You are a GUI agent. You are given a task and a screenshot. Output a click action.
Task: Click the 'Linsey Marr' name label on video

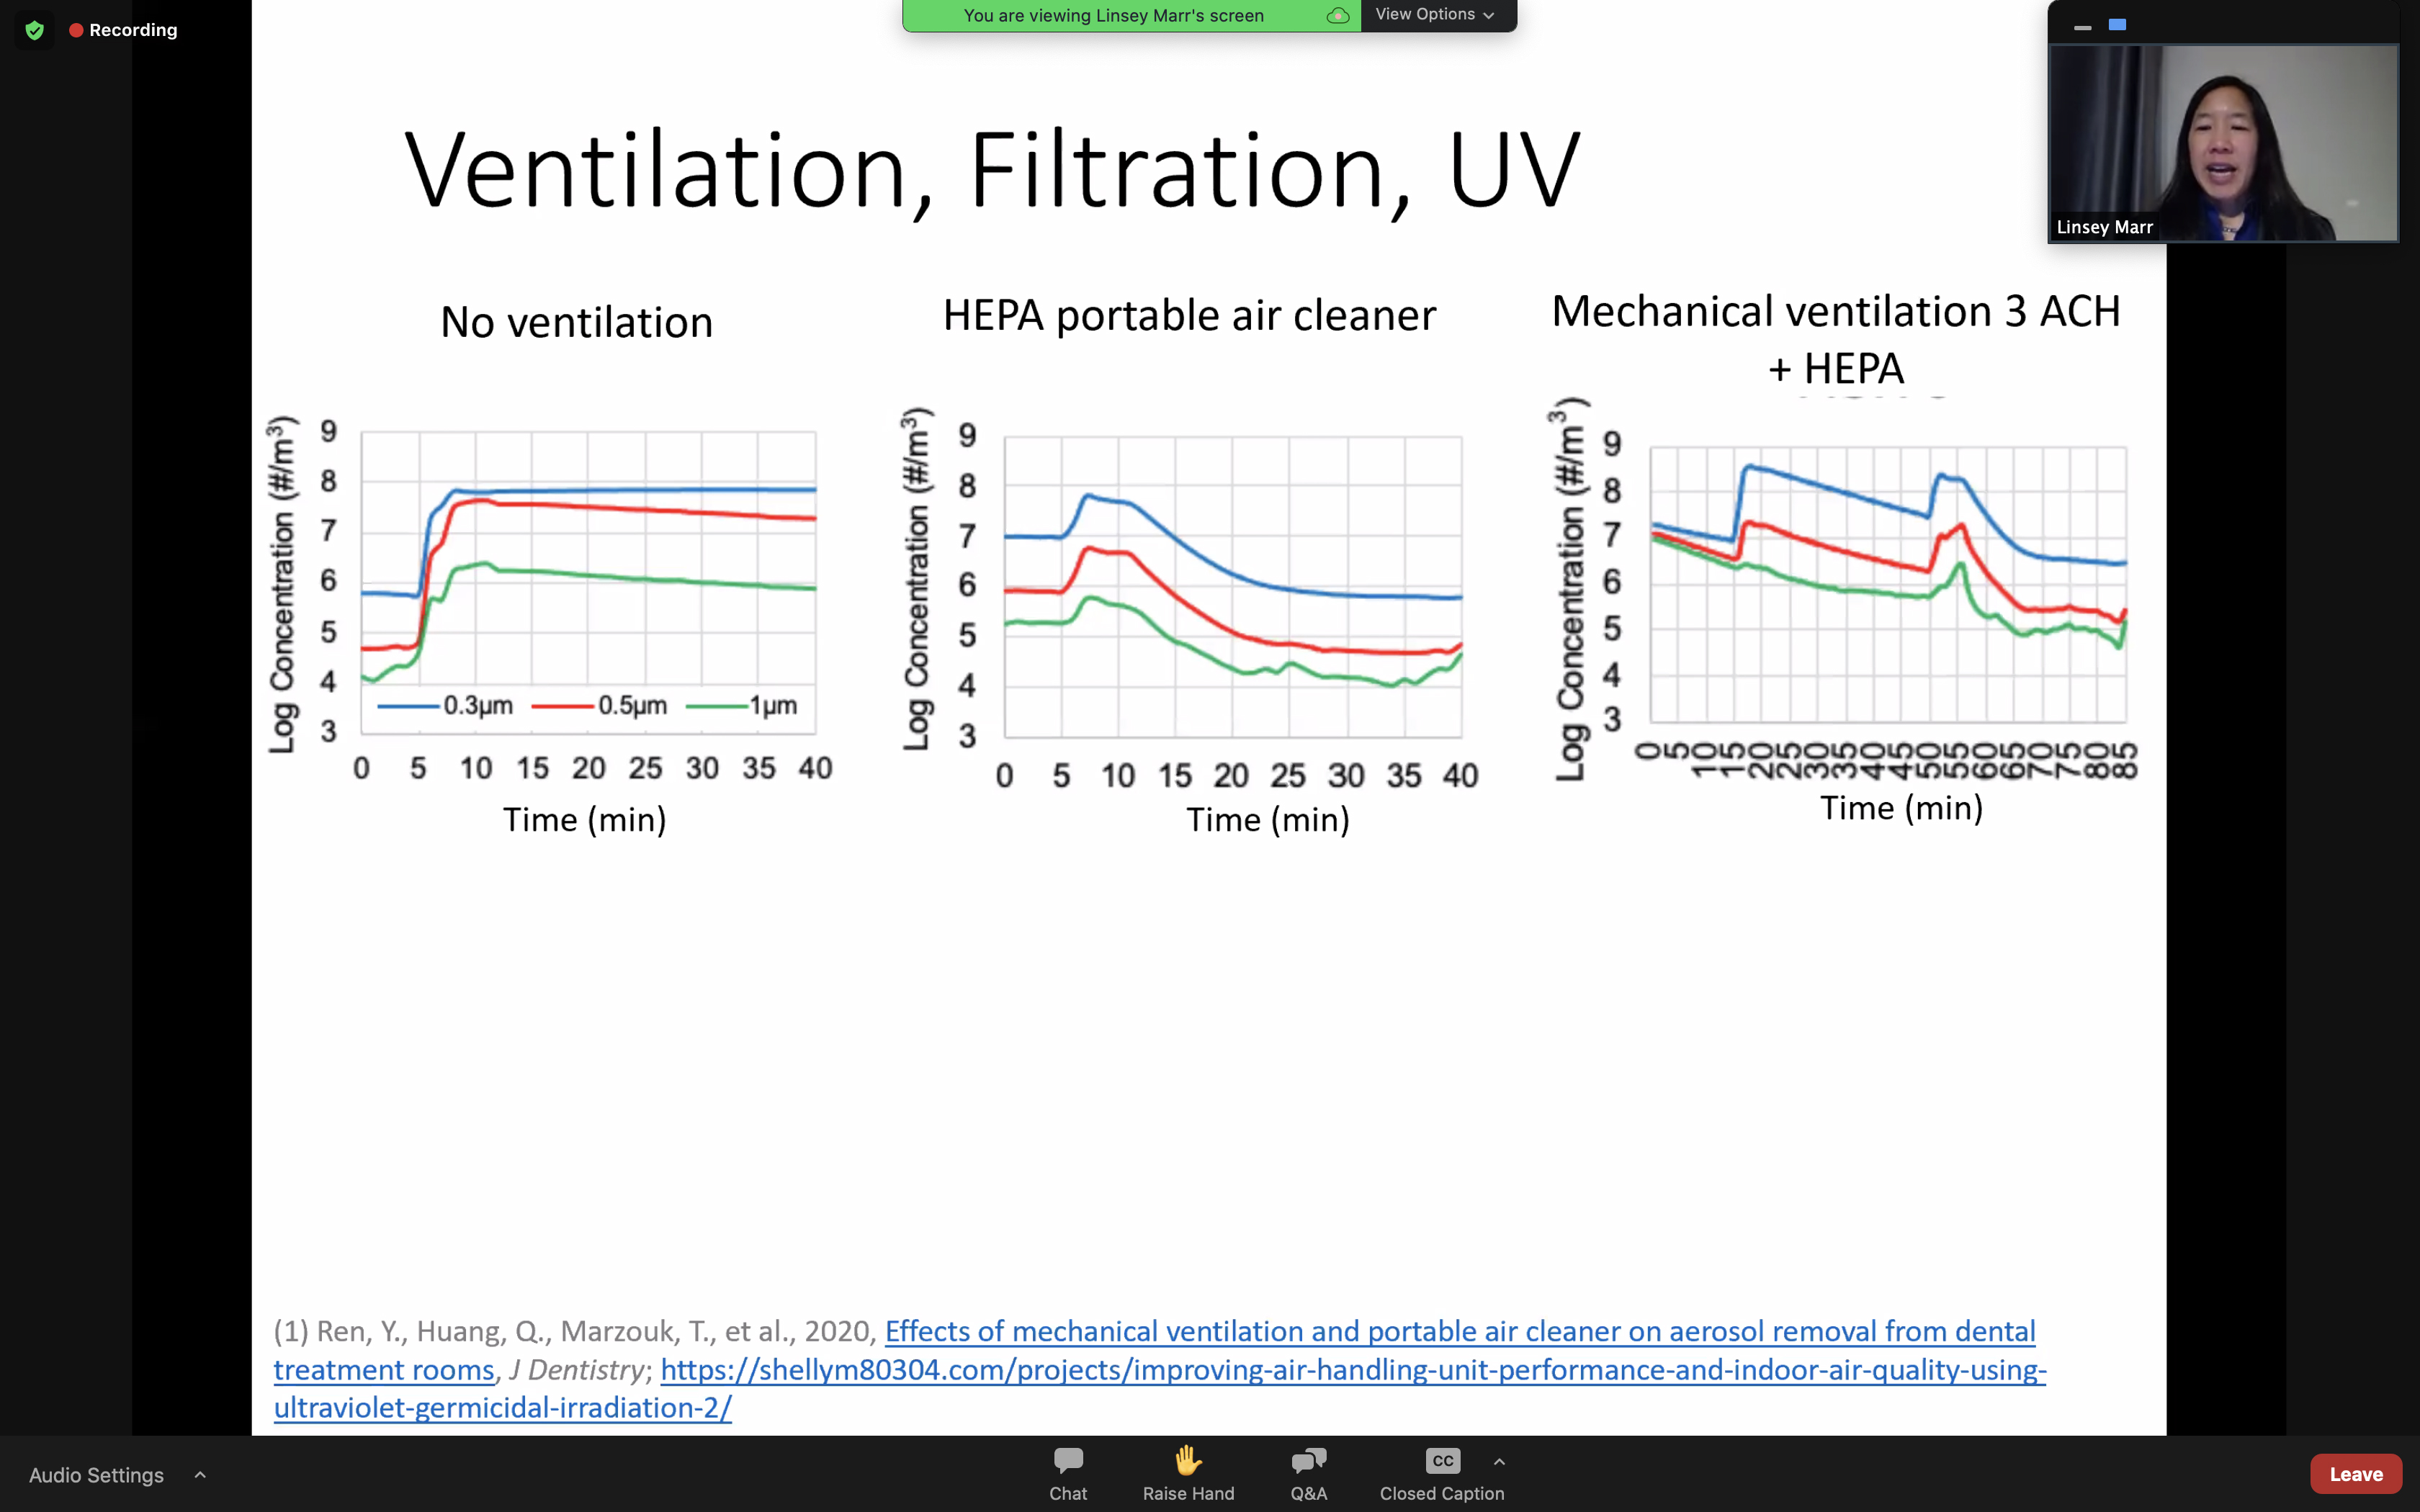click(x=2104, y=227)
